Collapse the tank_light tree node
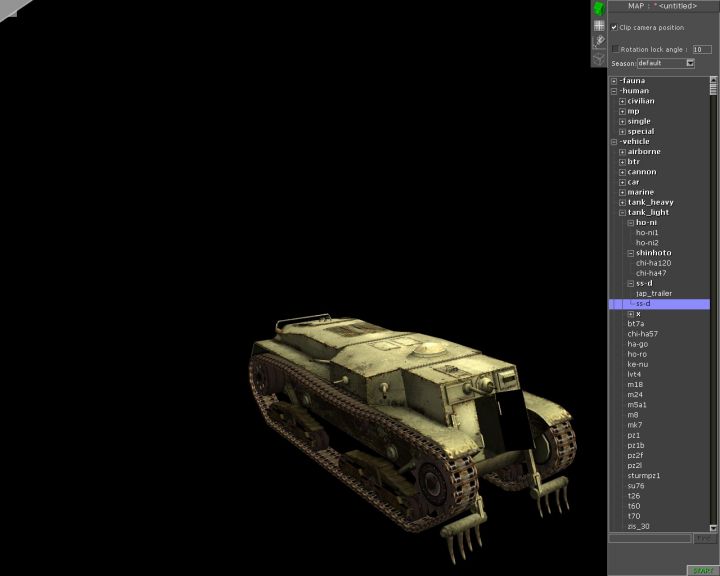The height and width of the screenshot is (576, 720). click(x=622, y=212)
